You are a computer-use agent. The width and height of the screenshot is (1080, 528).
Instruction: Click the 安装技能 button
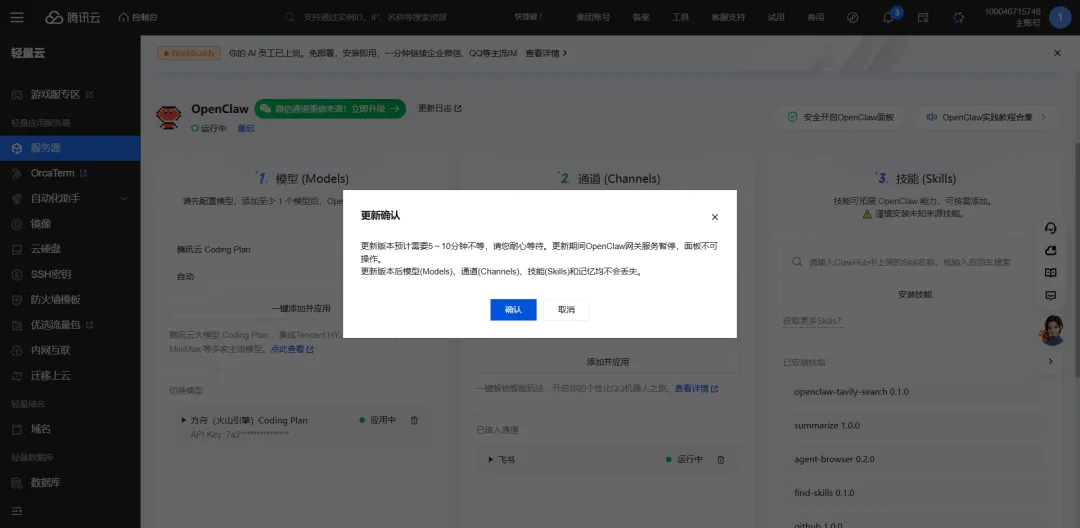tap(915, 294)
